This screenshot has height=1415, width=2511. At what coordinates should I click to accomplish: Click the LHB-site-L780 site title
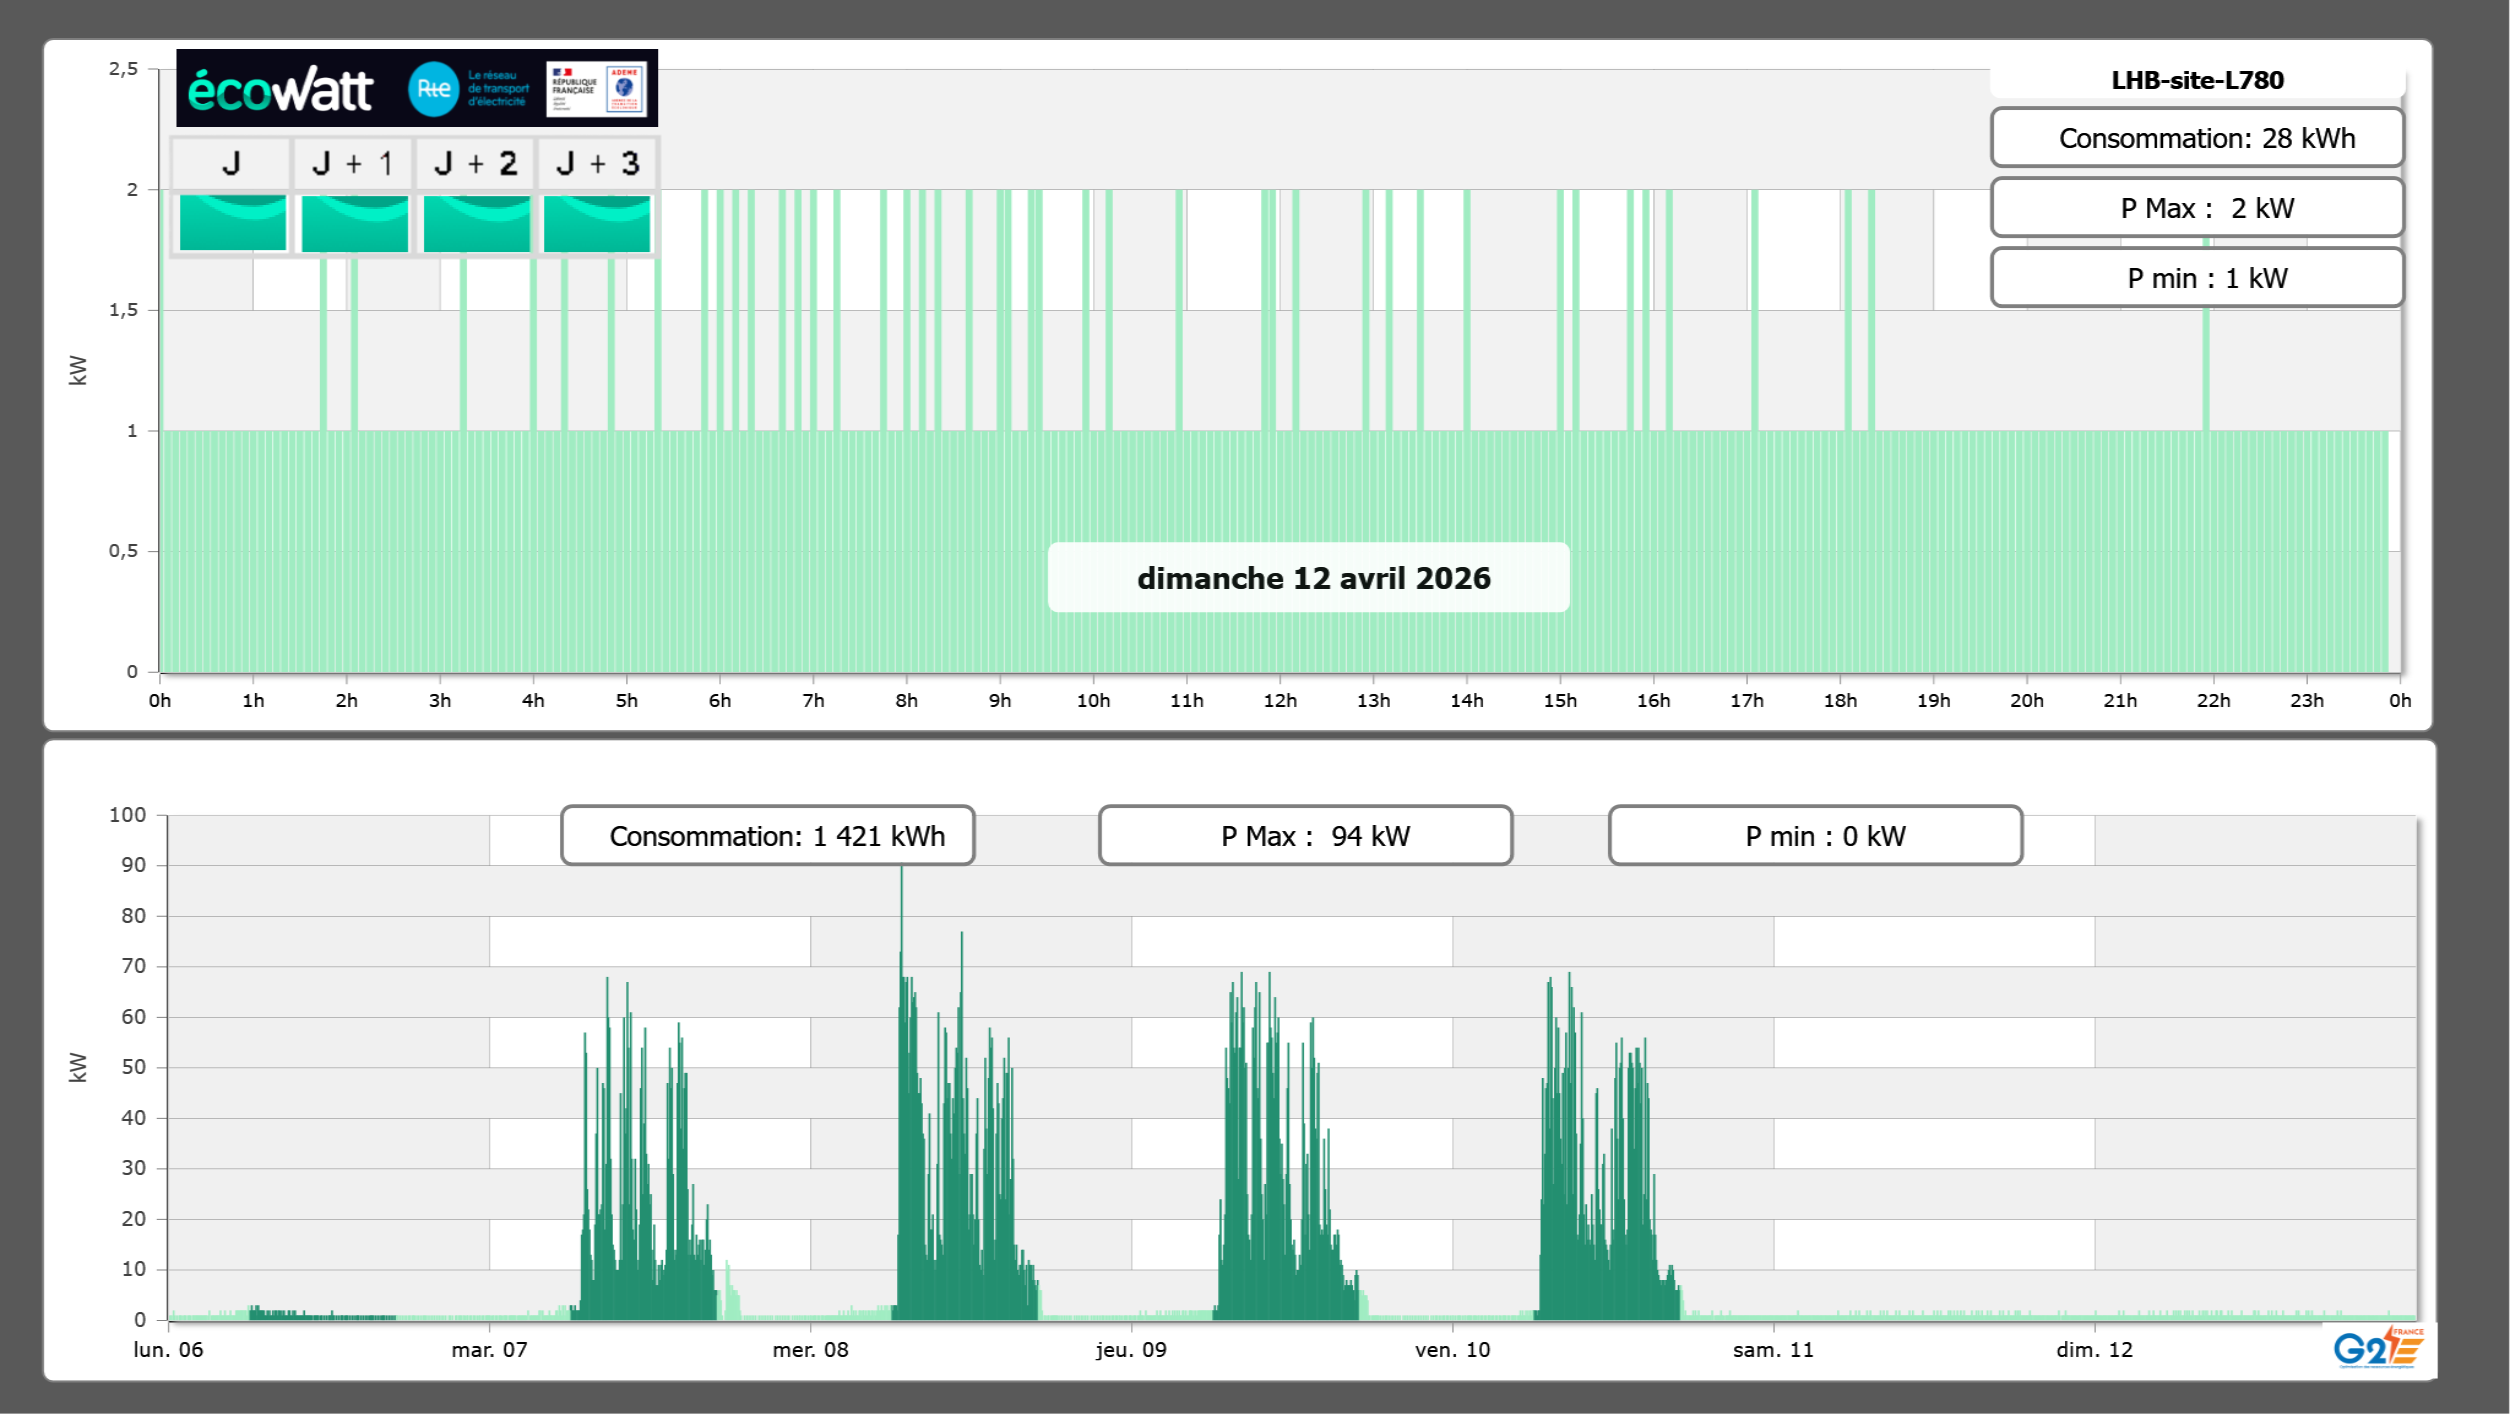pyautogui.click(x=2197, y=80)
